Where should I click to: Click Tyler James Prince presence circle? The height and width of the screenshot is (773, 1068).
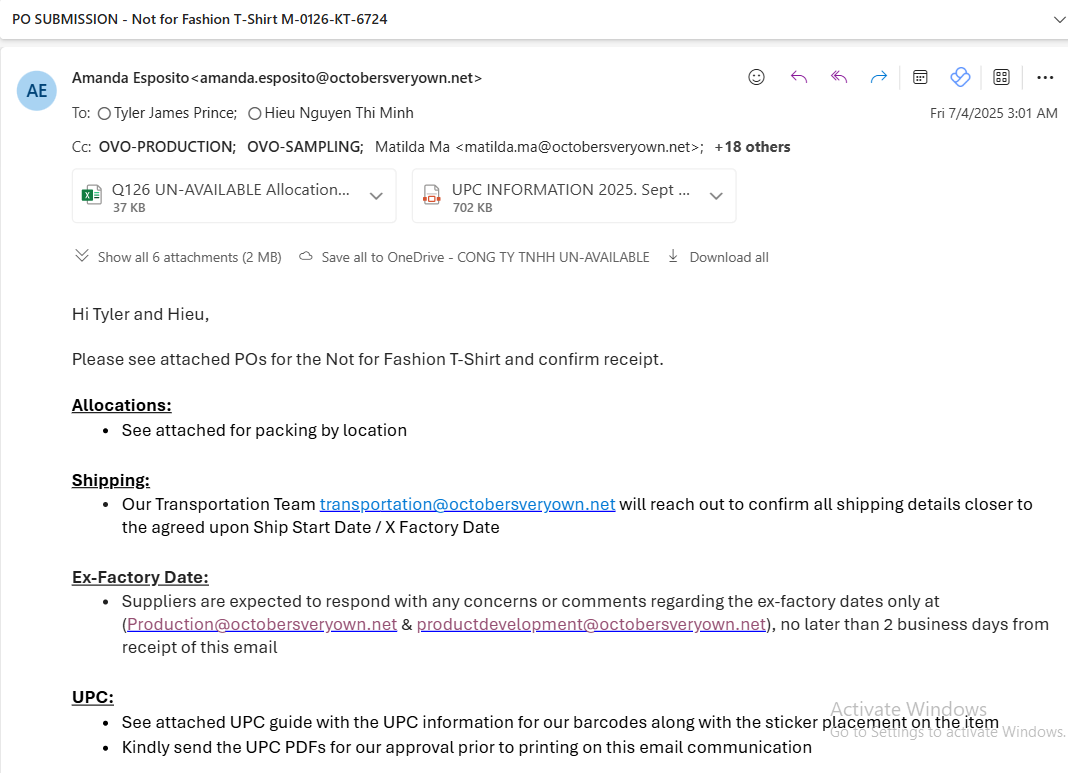[x=104, y=114]
